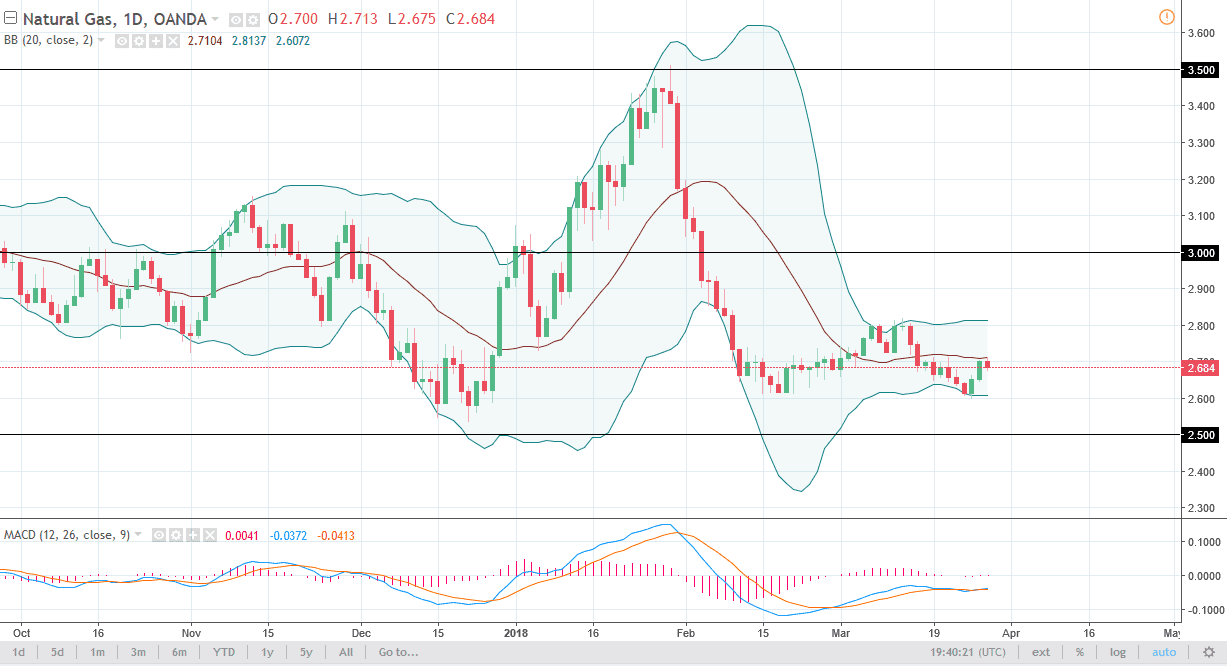Click the Apr label on time axis
The width and height of the screenshot is (1227, 666).
click(x=1011, y=633)
